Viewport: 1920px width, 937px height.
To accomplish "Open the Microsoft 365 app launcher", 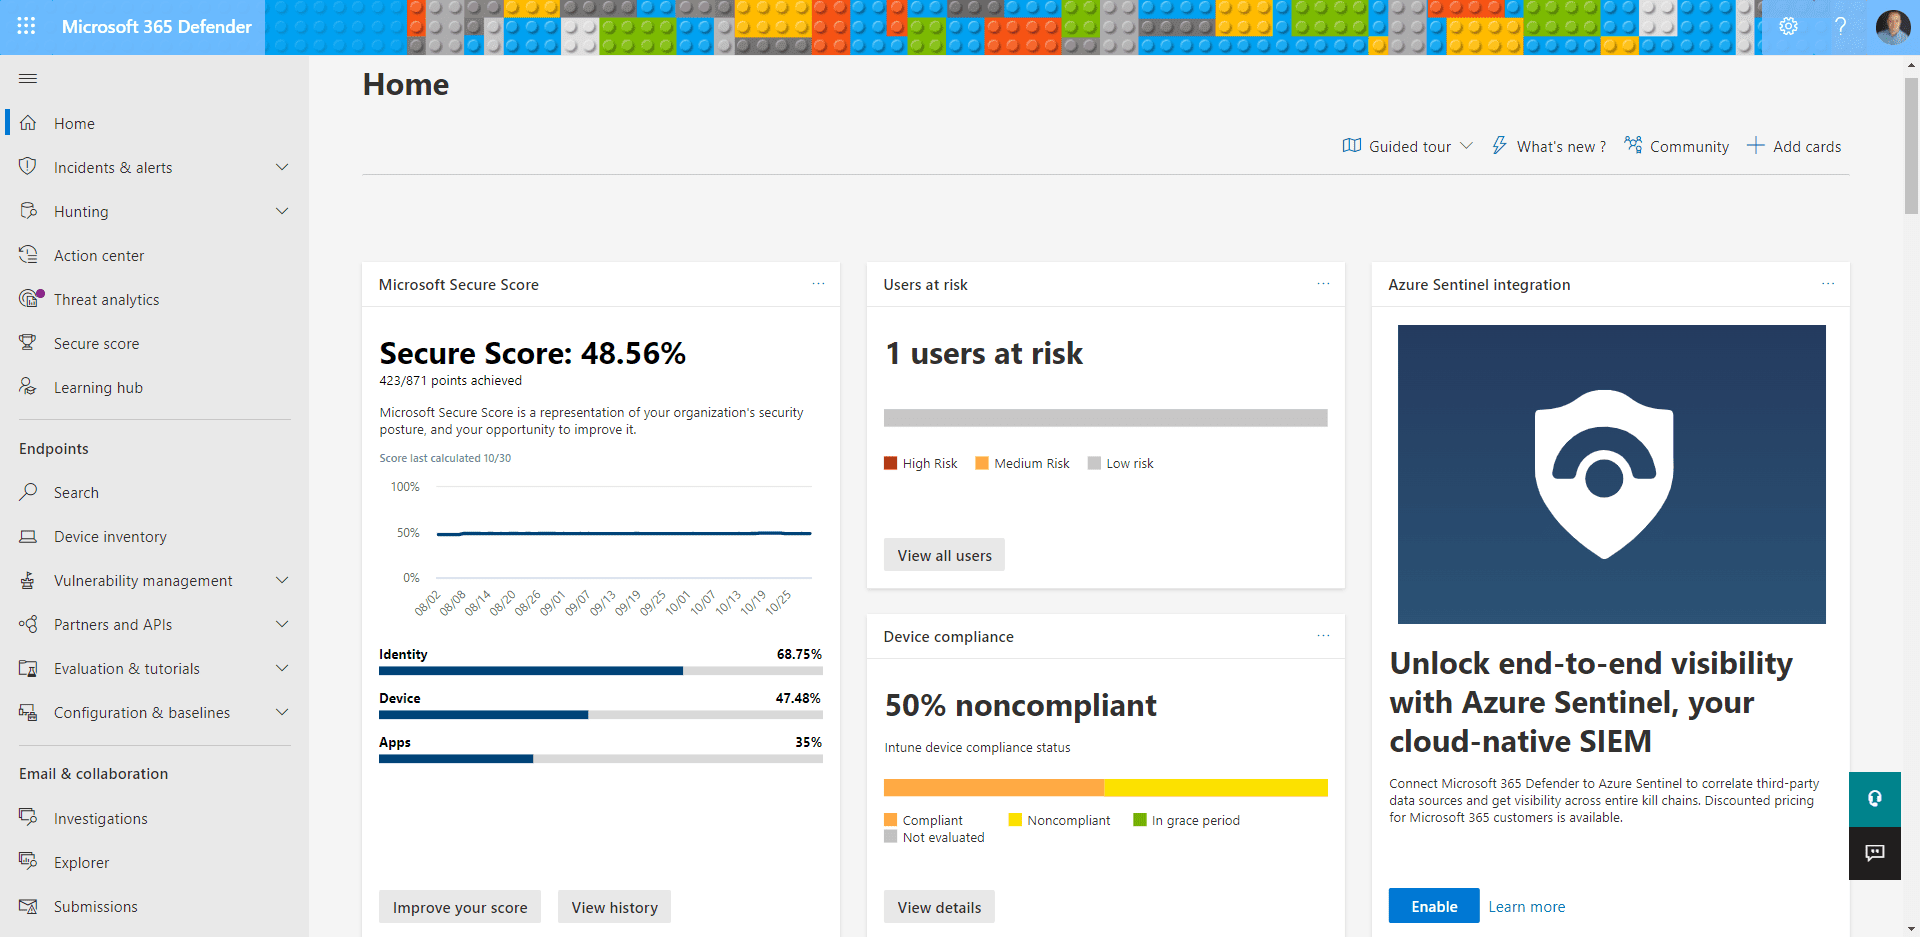I will (x=26, y=26).
